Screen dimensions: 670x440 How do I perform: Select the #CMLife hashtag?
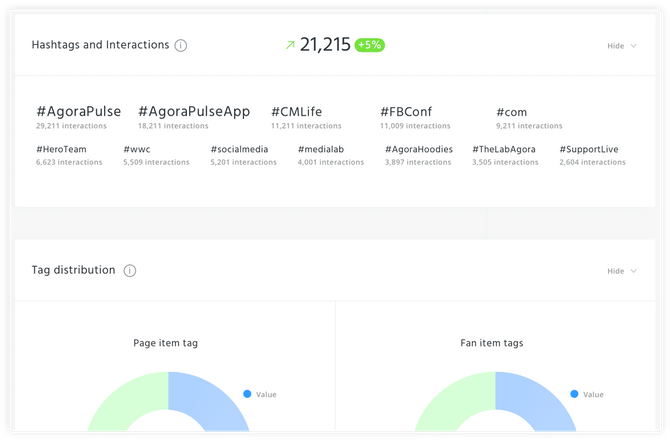tap(296, 112)
